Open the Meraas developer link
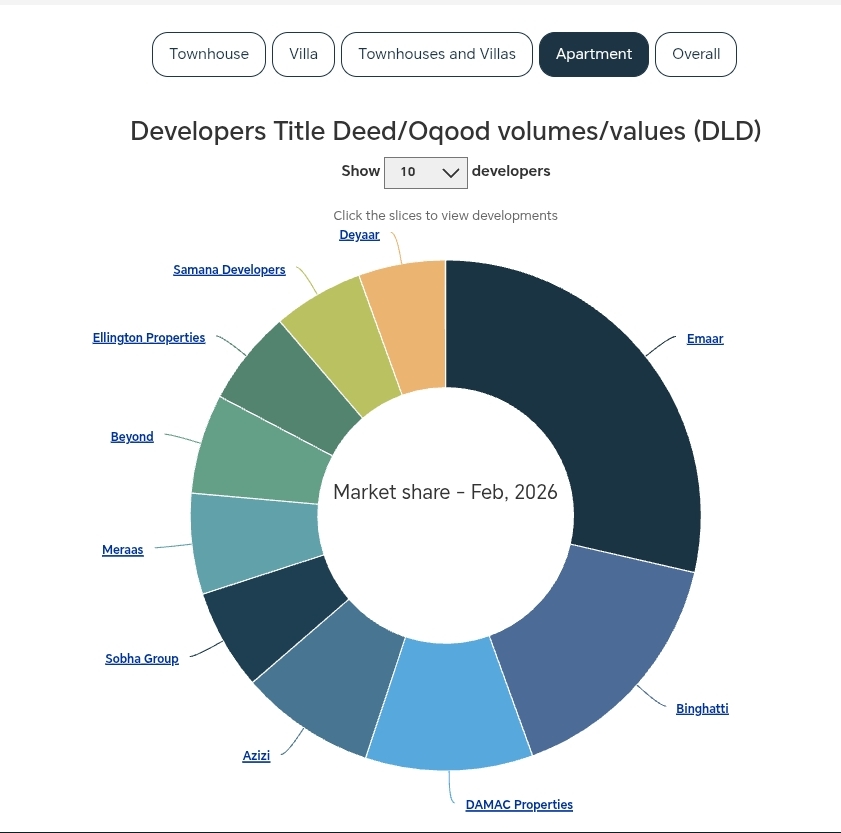Image resolution: width=841 pixels, height=833 pixels. [x=122, y=549]
